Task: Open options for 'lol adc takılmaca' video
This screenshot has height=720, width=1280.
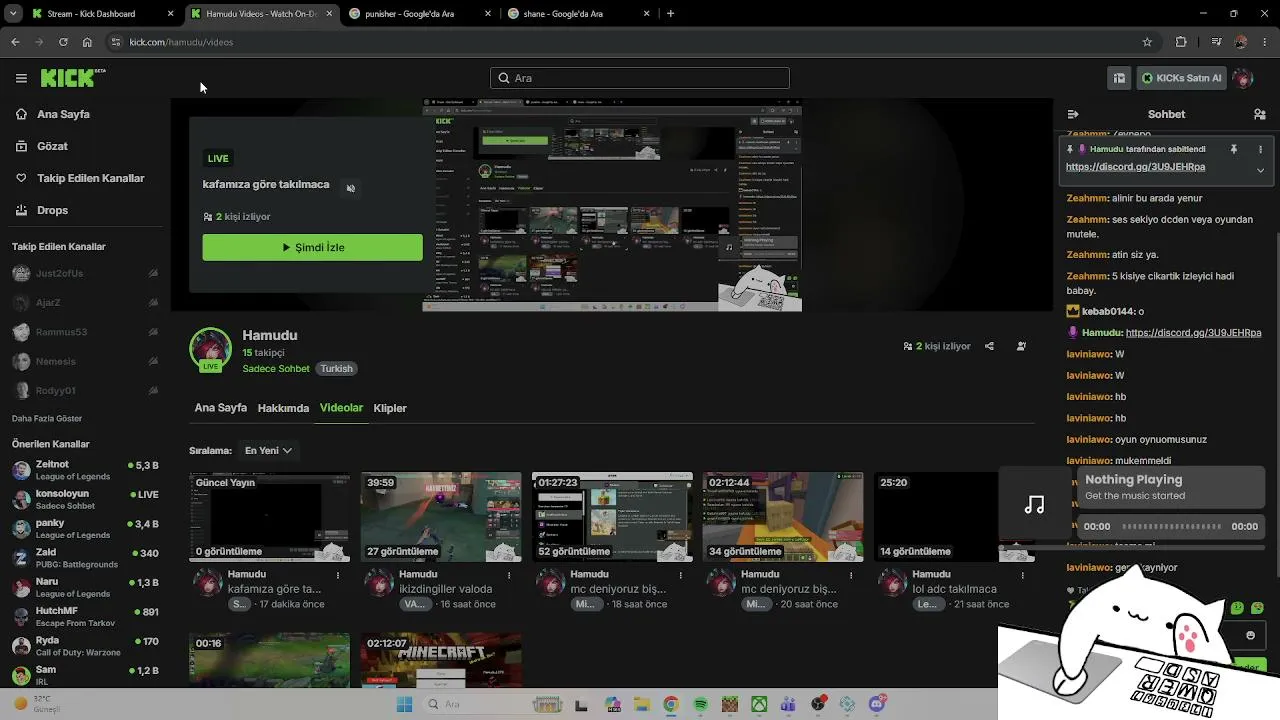Action: [1021, 575]
